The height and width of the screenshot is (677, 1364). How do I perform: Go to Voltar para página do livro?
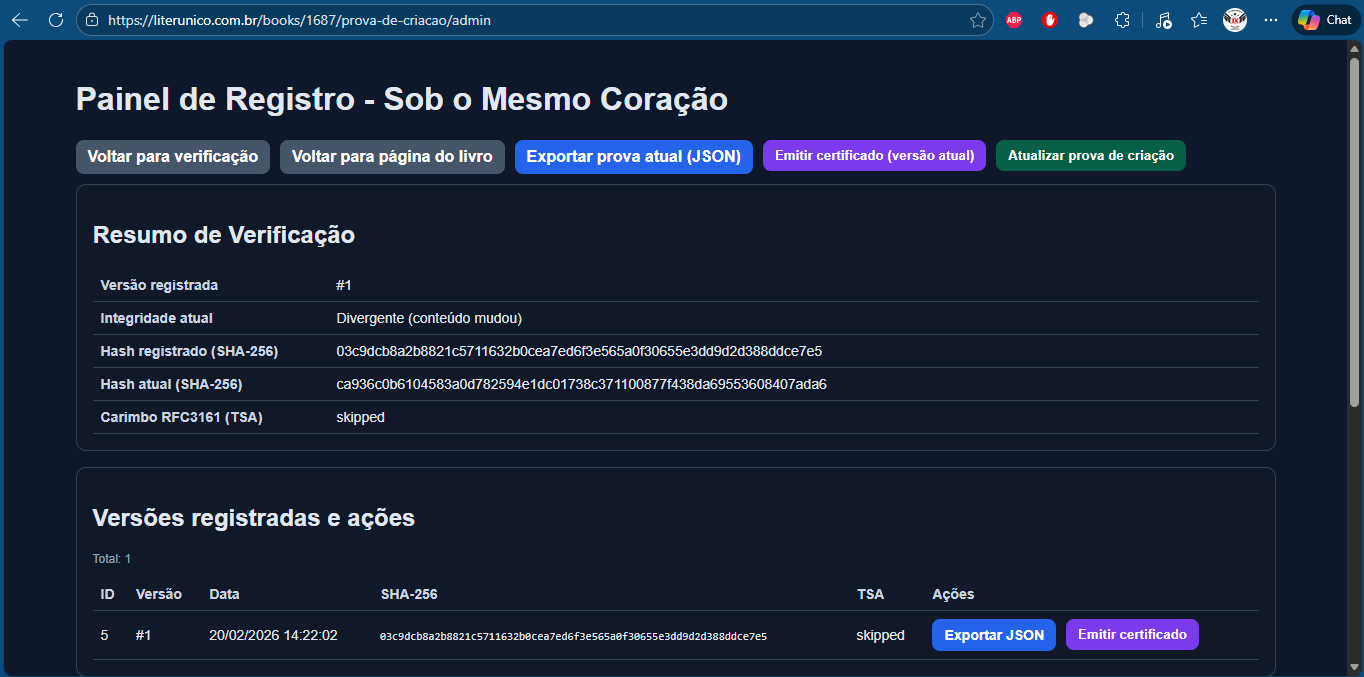pos(392,157)
